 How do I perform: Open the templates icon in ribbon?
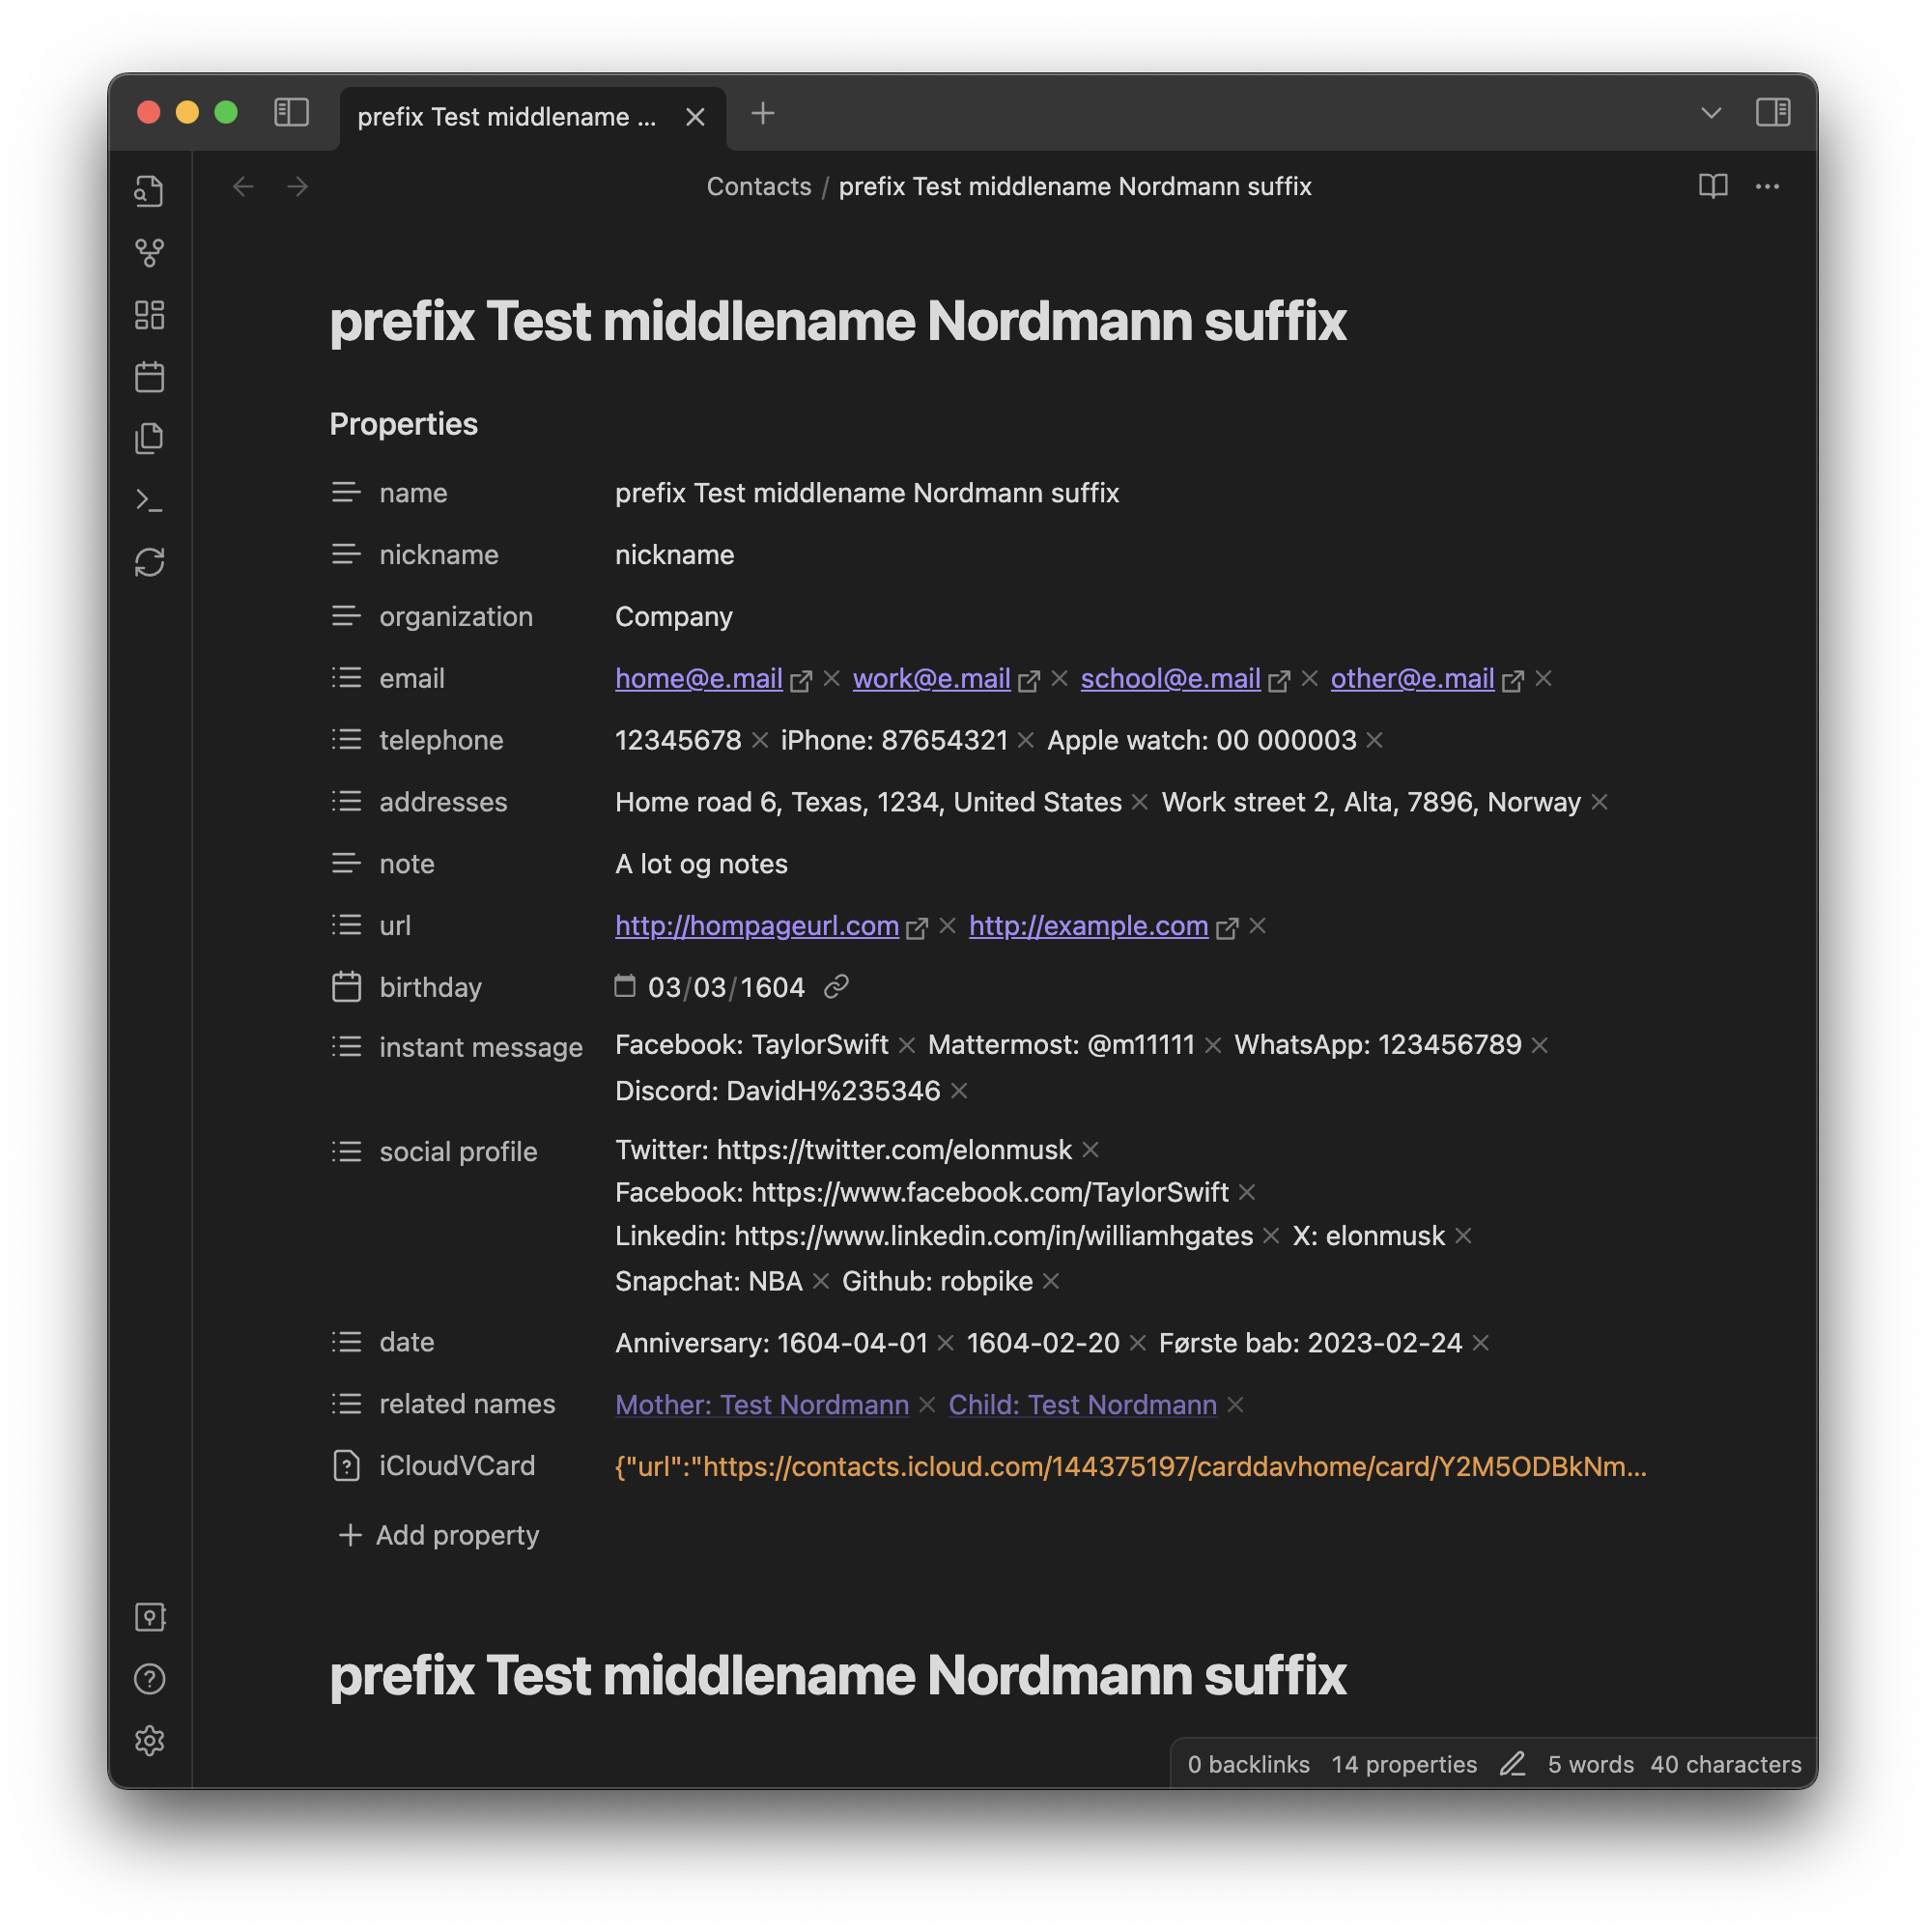(x=149, y=439)
